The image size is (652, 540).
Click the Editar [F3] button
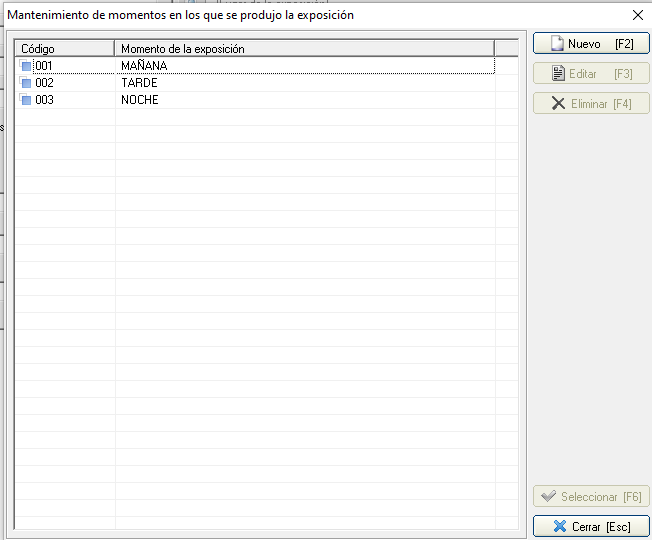591,74
